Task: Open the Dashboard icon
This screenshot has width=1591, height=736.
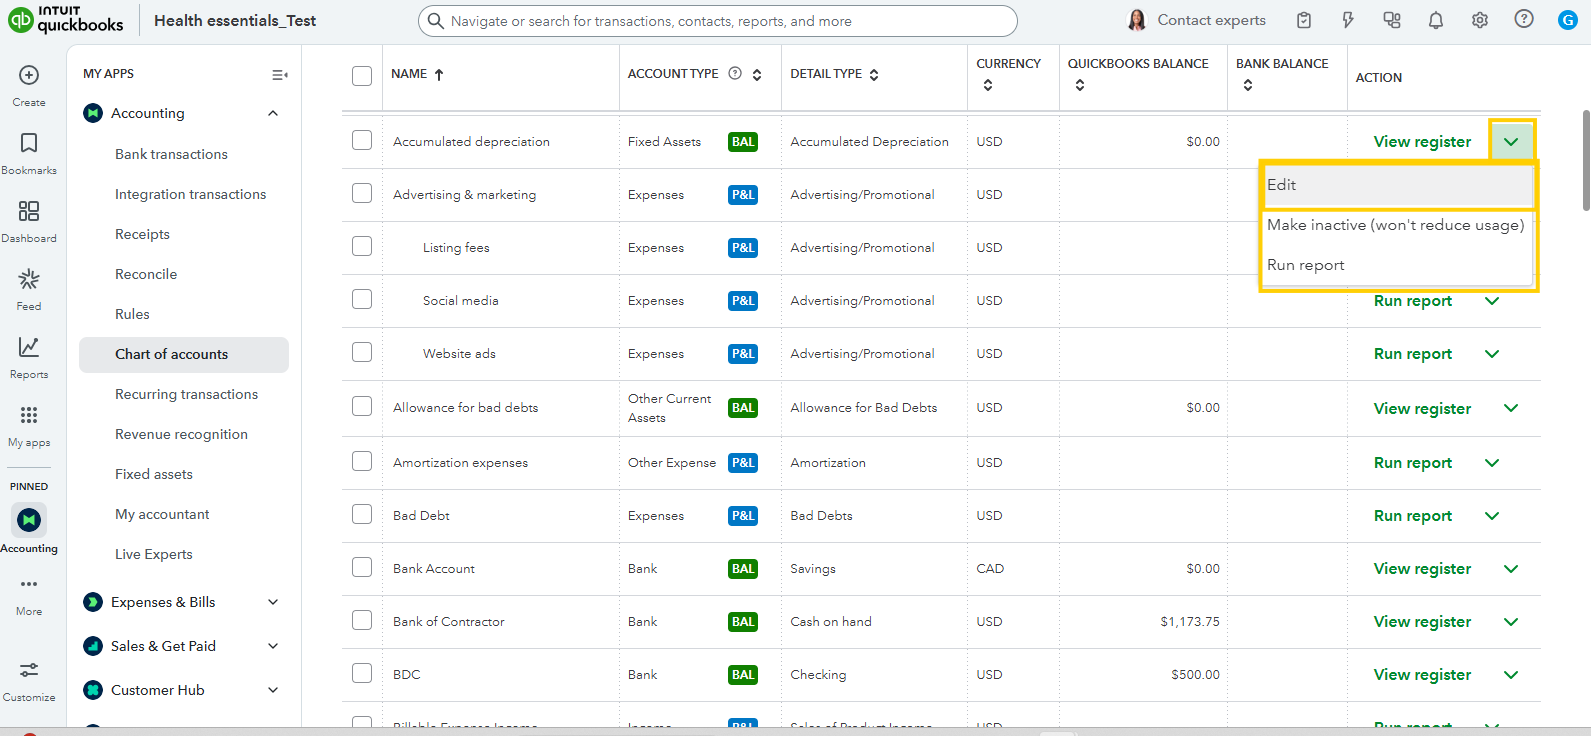Action: click(x=29, y=211)
